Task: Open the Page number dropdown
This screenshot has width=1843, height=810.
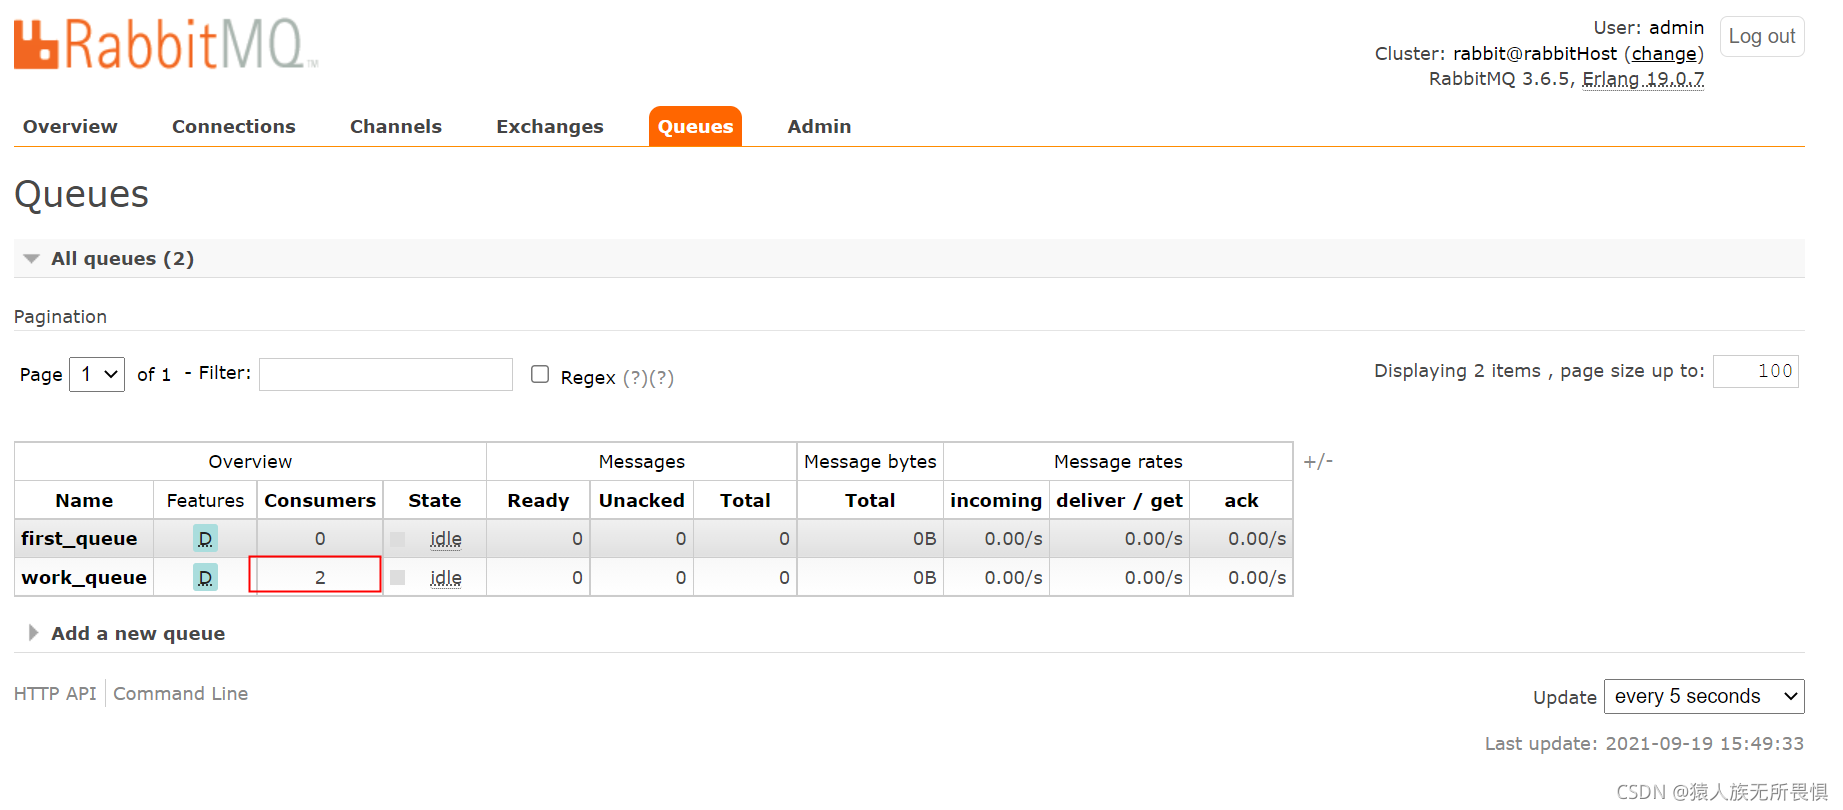Action: [x=97, y=374]
